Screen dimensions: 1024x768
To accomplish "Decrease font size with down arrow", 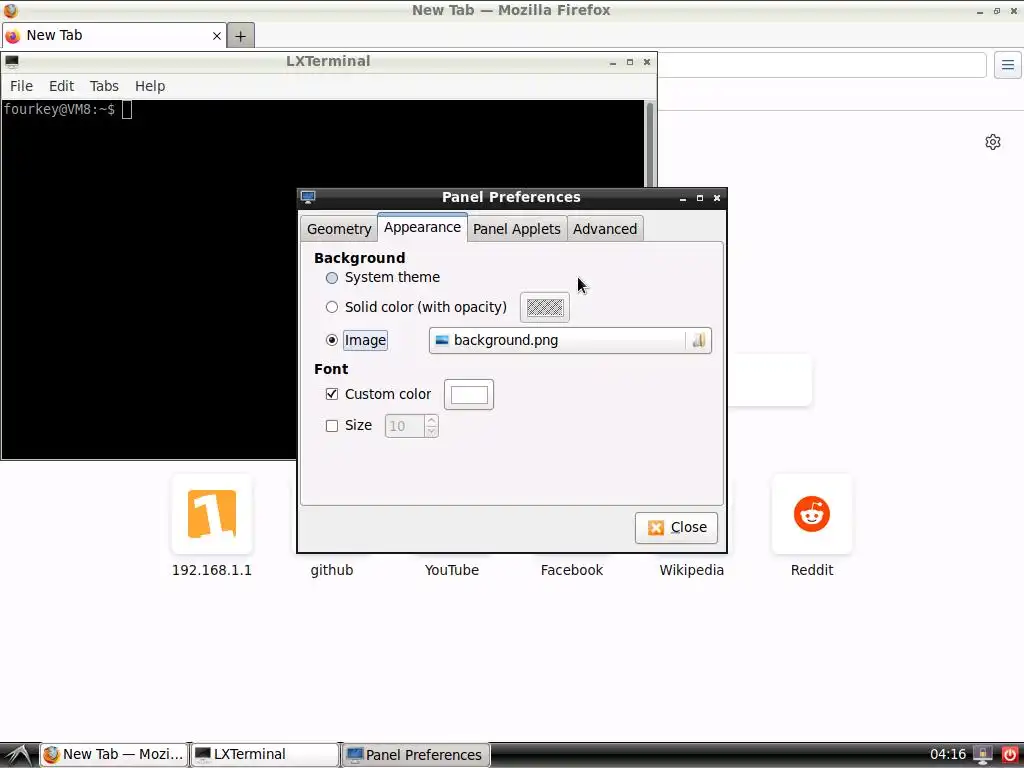I will (431, 432).
